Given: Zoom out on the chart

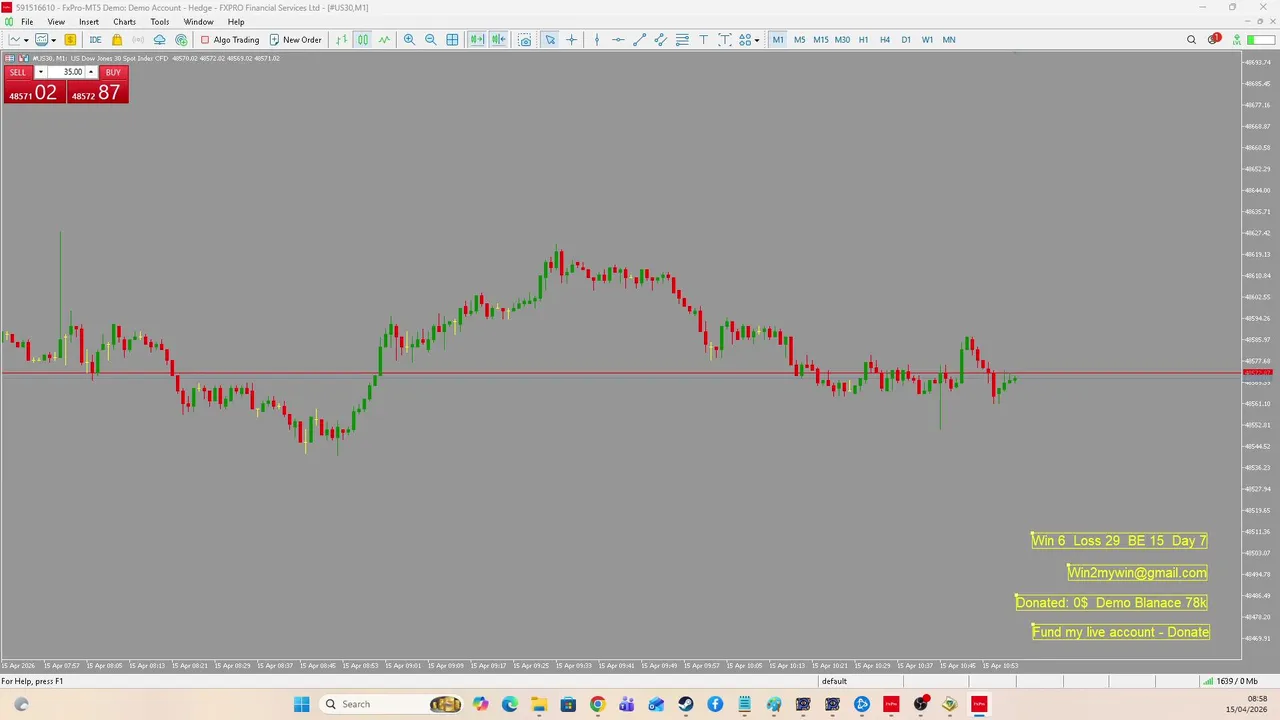Looking at the screenshot, I should pos(431,40).
